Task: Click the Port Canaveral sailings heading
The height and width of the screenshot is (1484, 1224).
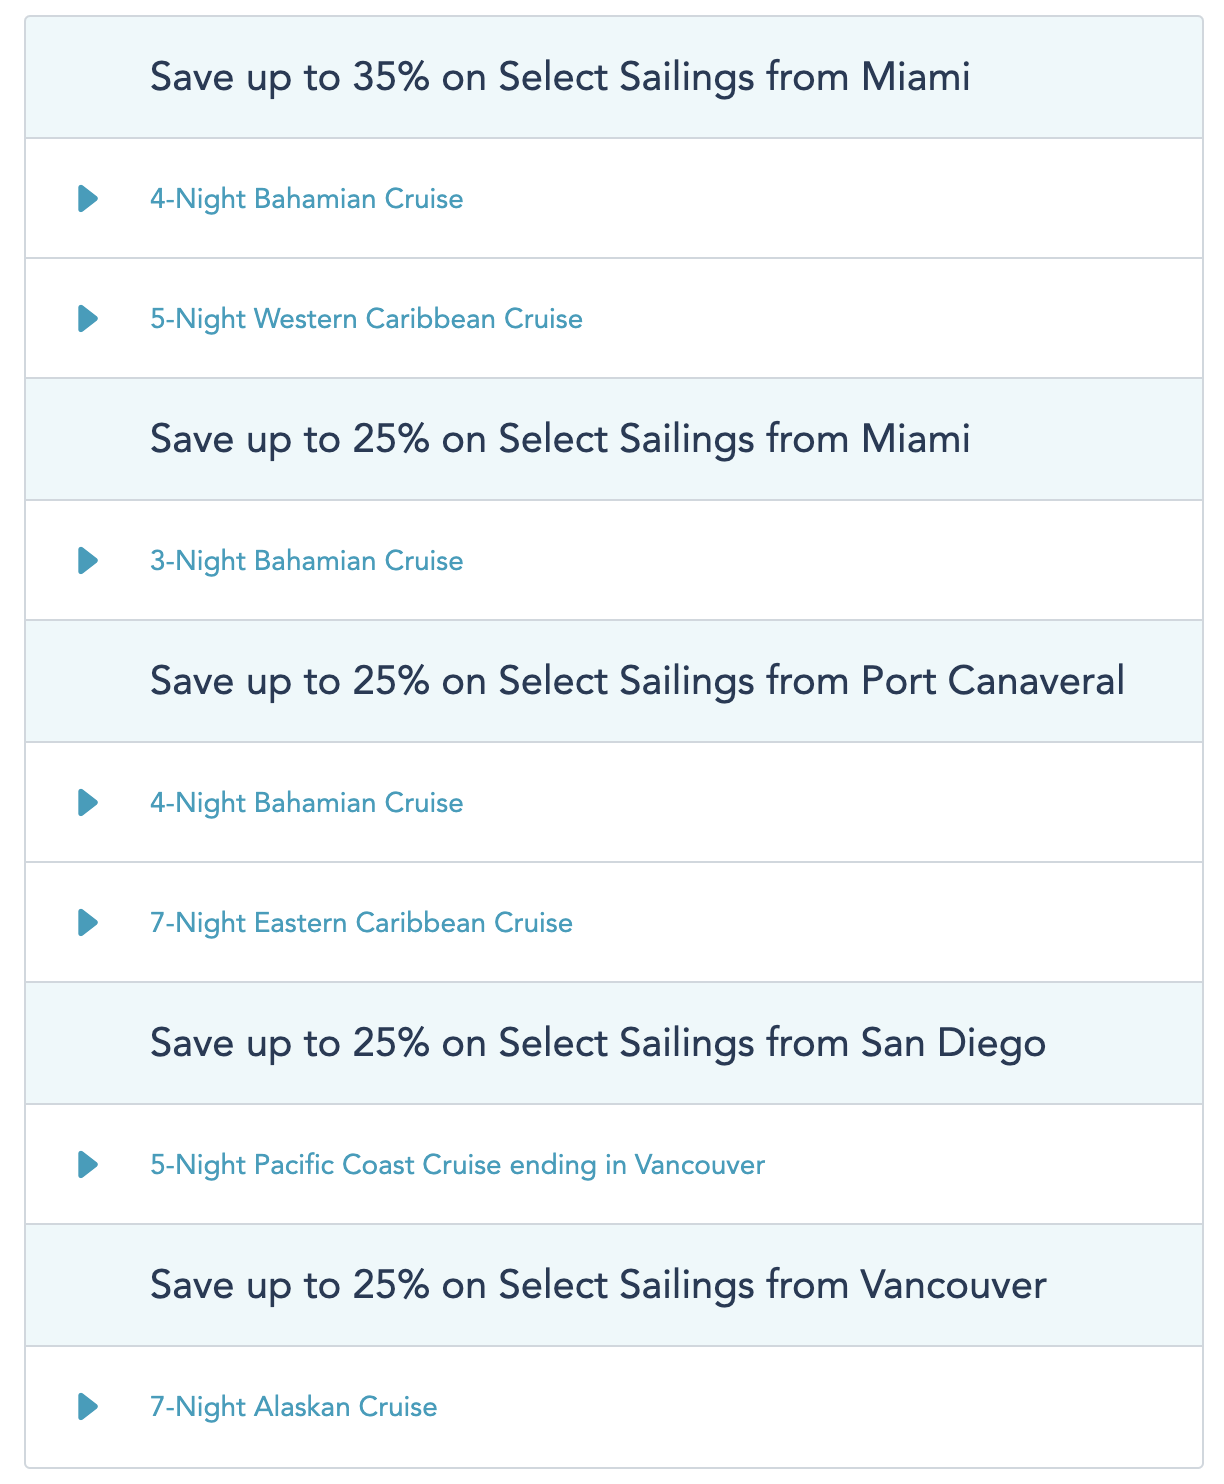Action: click(637, 681)
